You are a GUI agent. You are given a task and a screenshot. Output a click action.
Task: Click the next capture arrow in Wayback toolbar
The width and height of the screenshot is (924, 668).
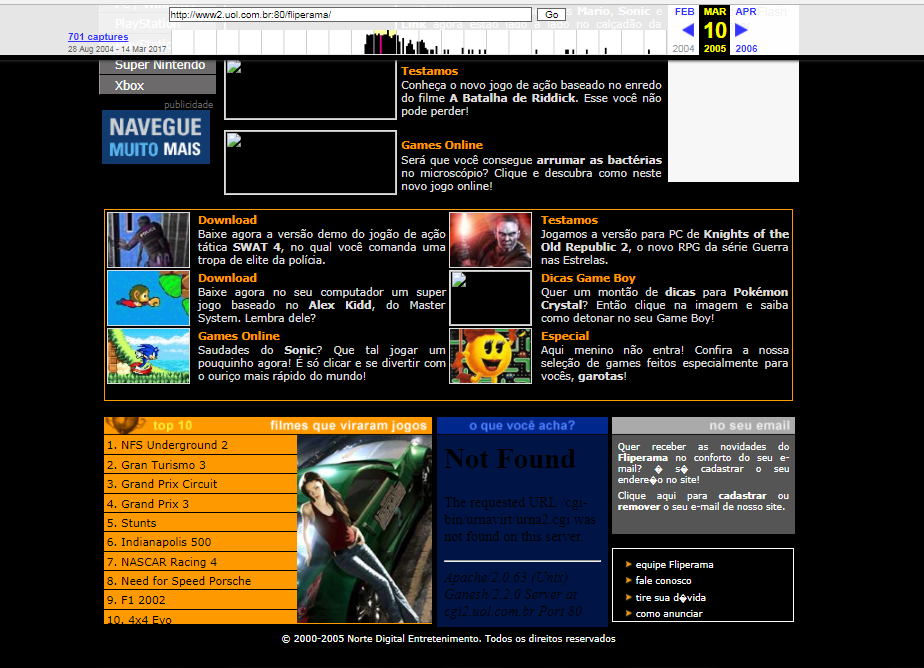[741, 29]
